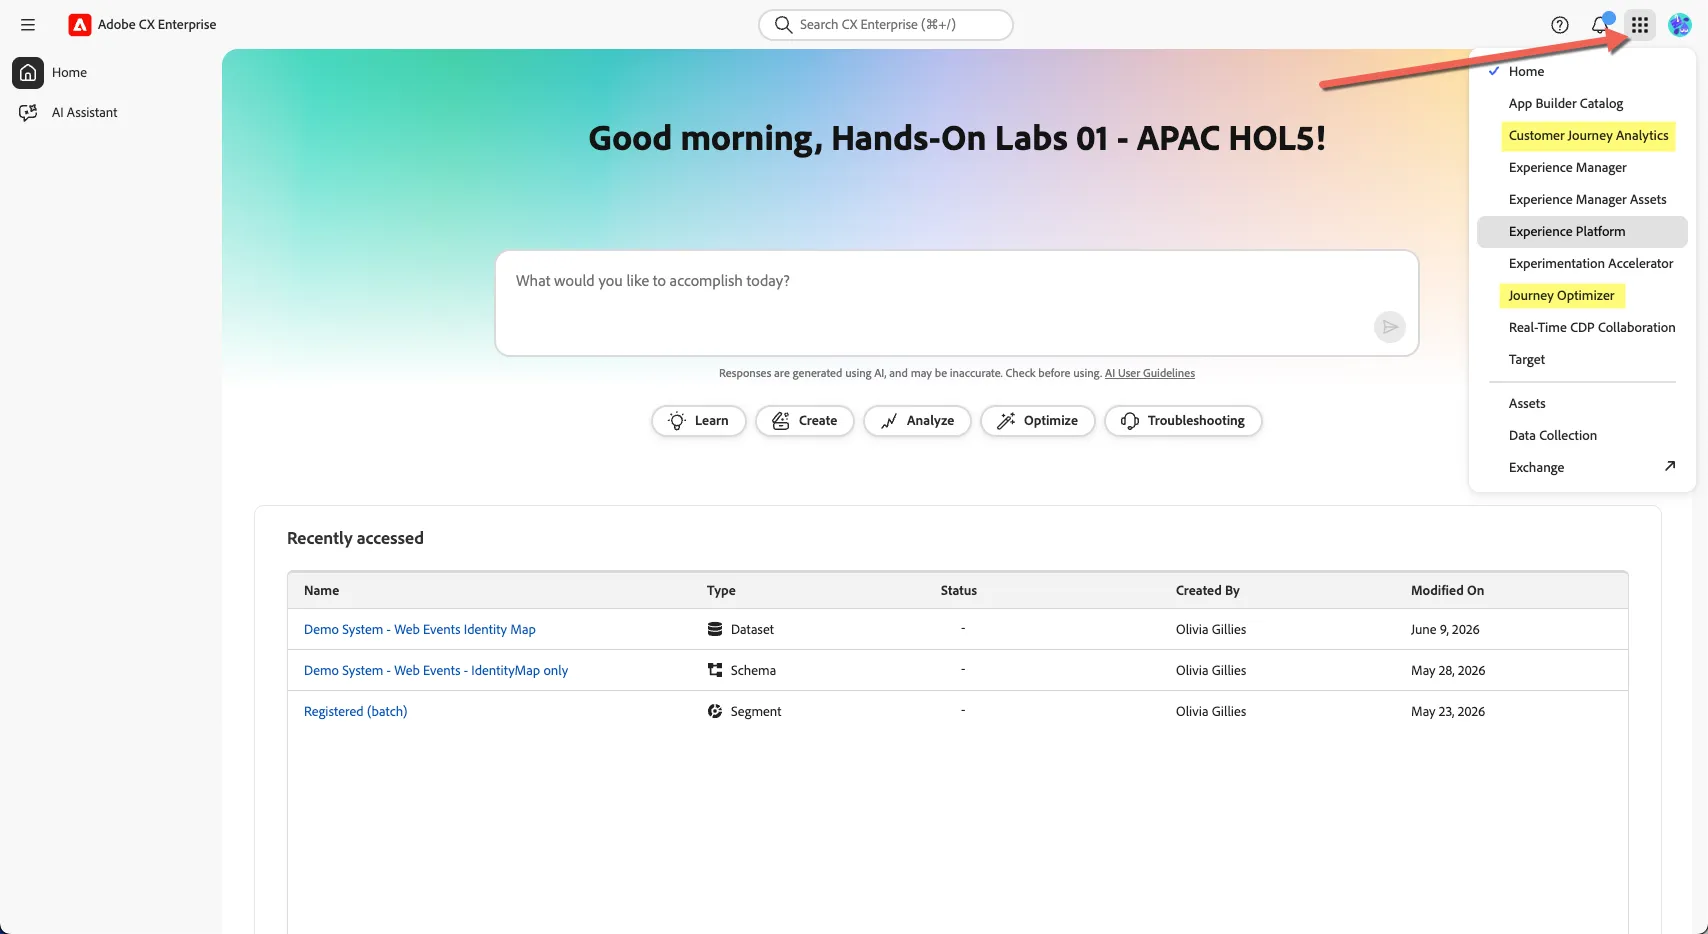Click the Exchange external link arrow
The height and width of the screenshot is (934, 1708).
coord(1669,466)
